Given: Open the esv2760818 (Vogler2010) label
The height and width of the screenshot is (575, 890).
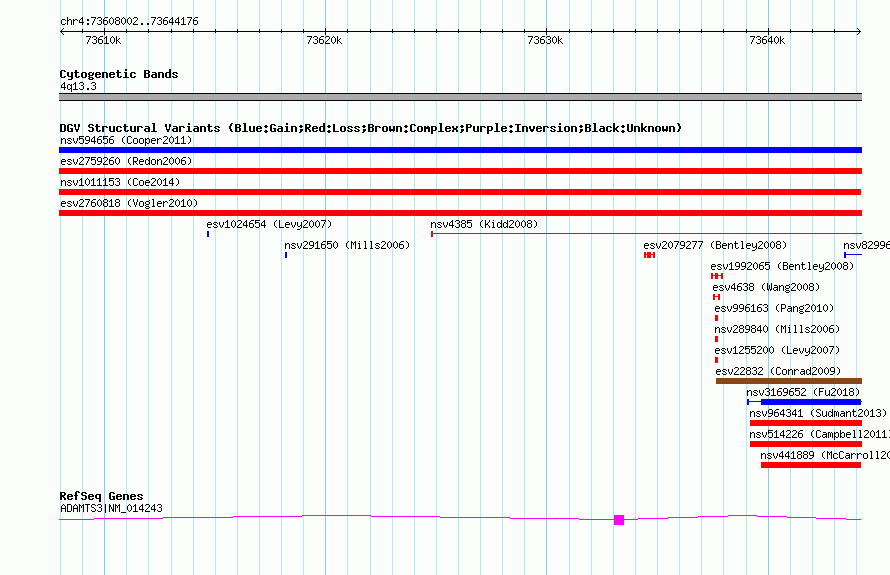Looking at the screenshot, I should 129,203.
